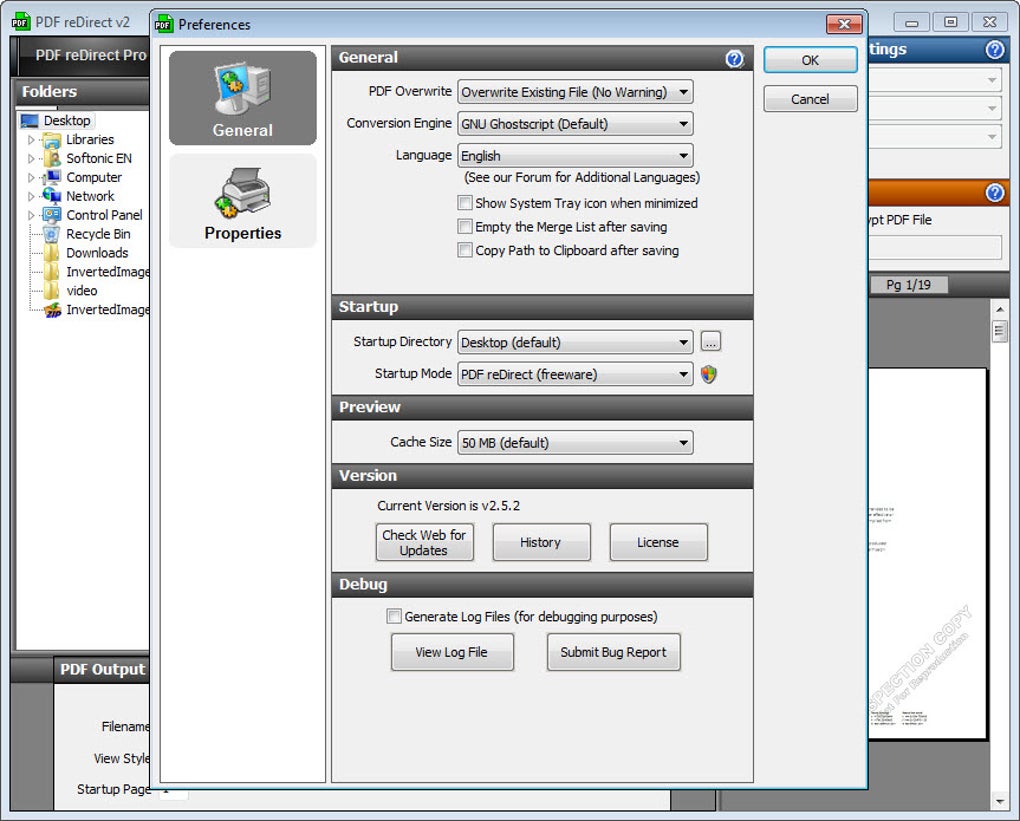Image resolution: width=1020 pixels, height=821 pixels.
Task: Browse startup directory with ellipsis button
Action: (710, 342)
